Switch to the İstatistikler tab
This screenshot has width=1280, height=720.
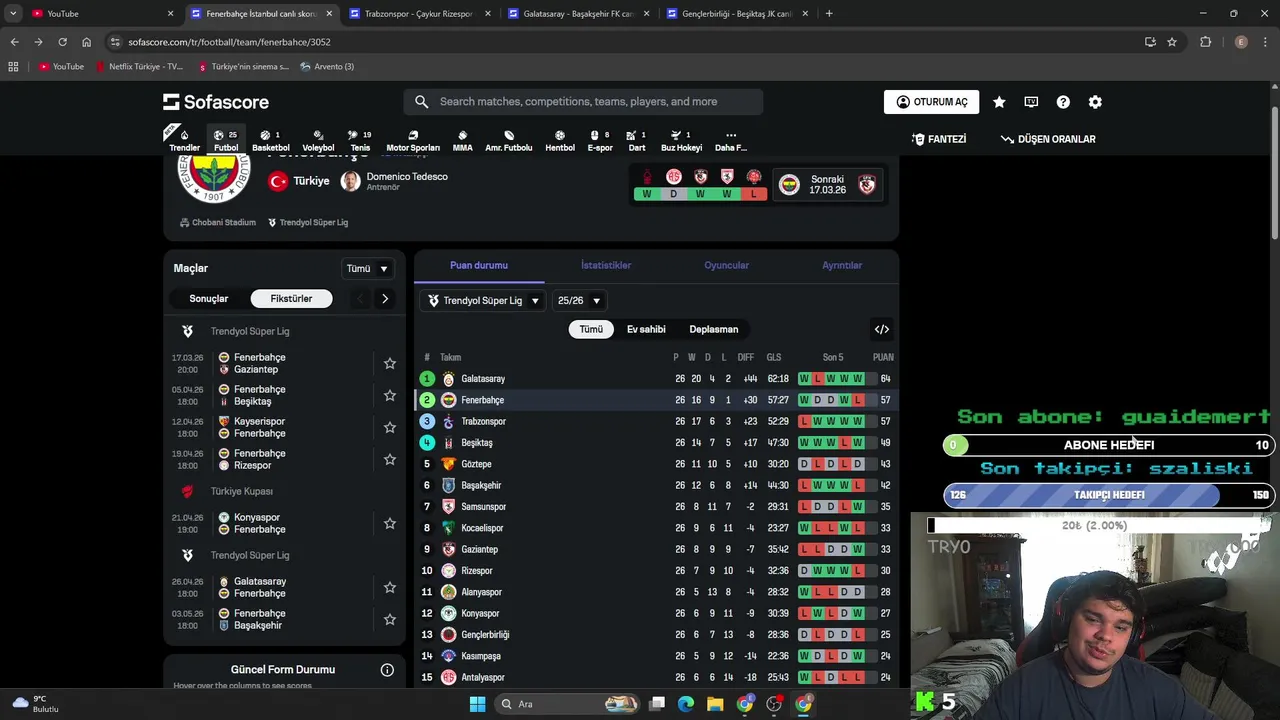(x=606, y=265)
